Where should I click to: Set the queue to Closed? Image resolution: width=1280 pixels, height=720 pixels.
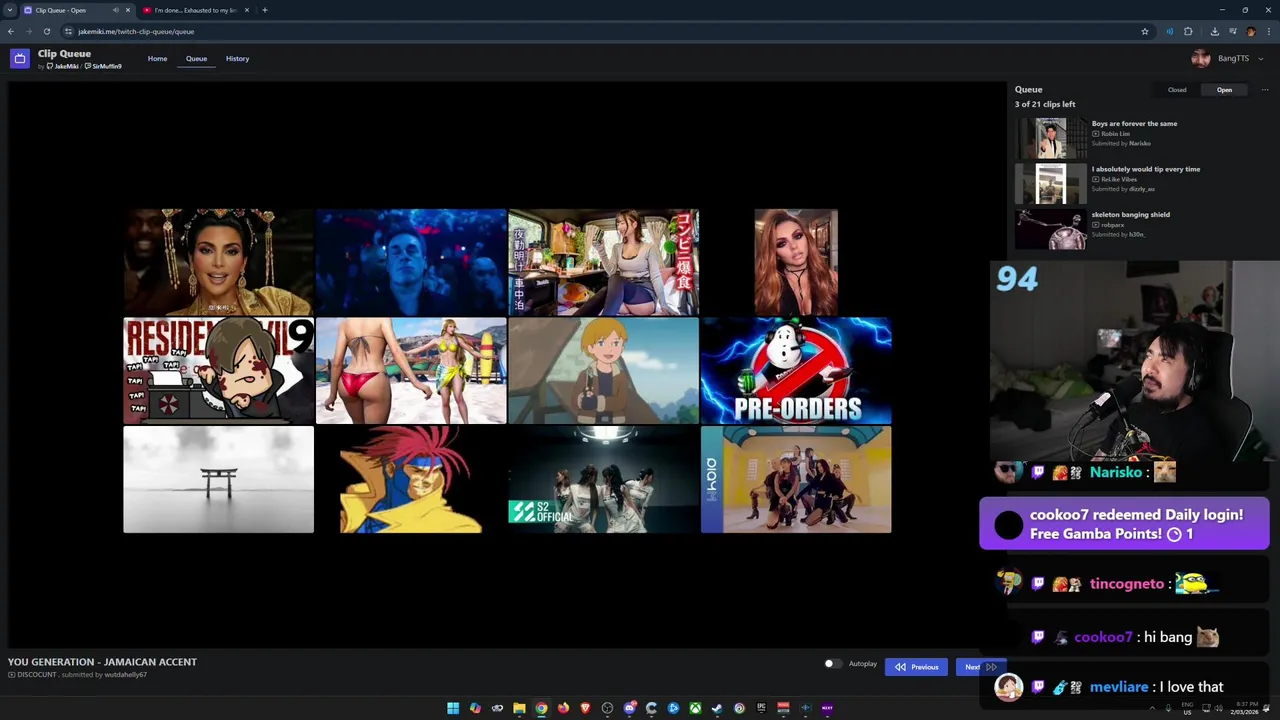(x=1177, y=90)
